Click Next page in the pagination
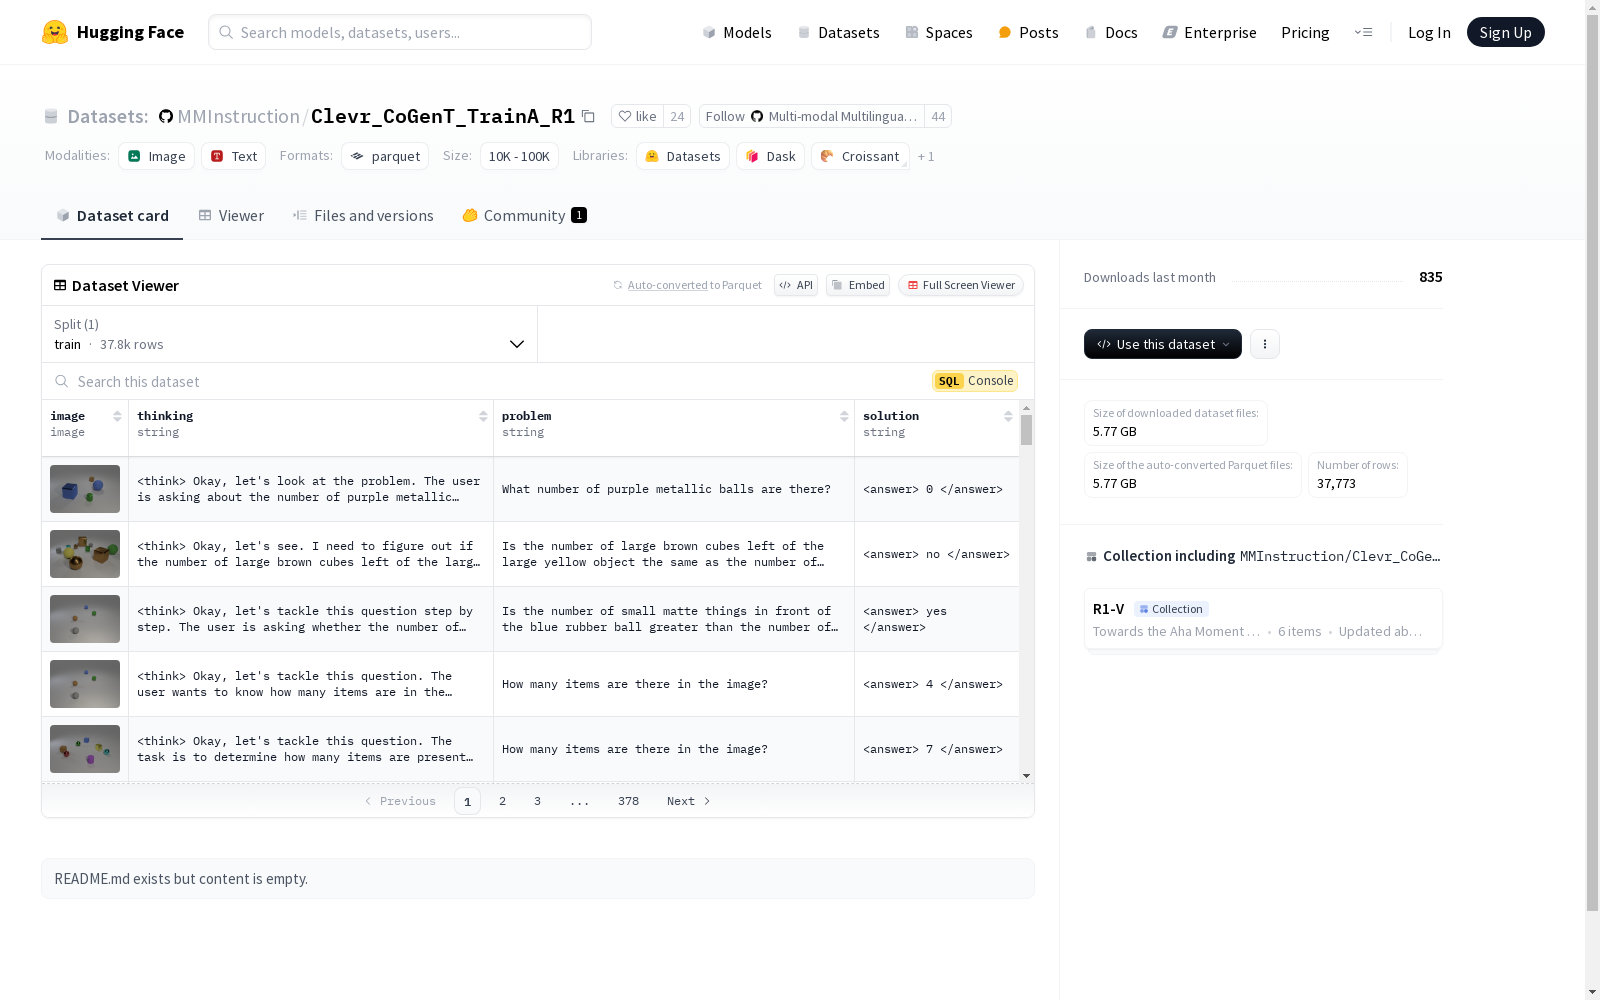Screen dimensions: 1600x1000 click(x=688, y=801)
